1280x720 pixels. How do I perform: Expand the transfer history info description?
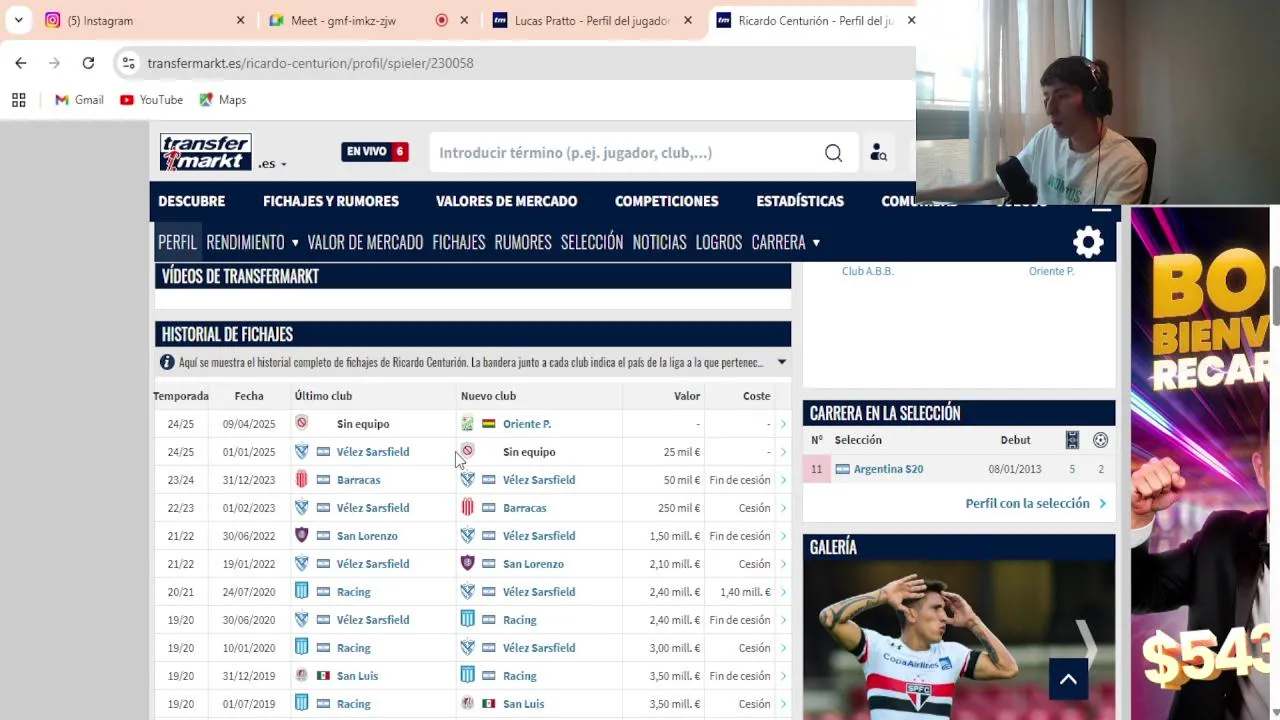click(x=782, y=362)
